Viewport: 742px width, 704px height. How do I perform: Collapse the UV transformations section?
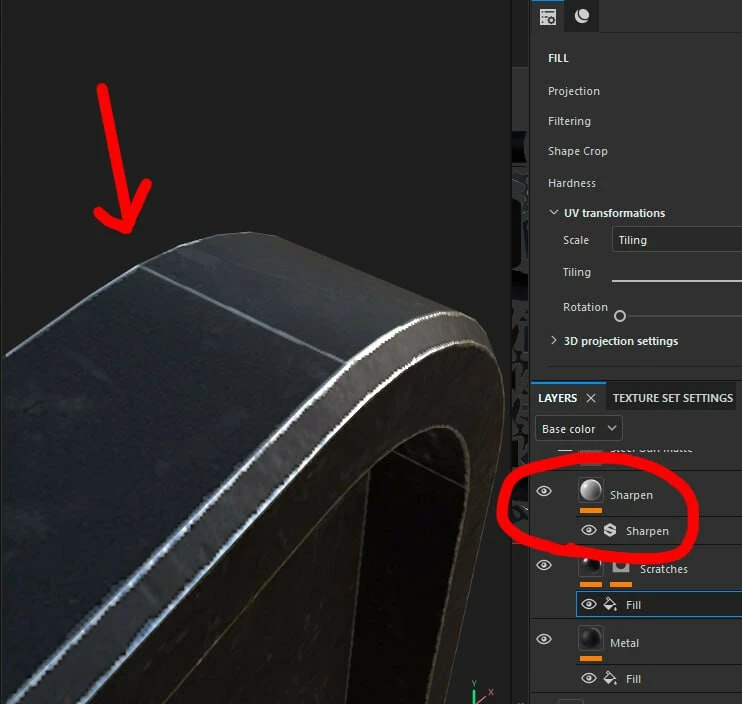pyautogui.click(x=553, y=212)
